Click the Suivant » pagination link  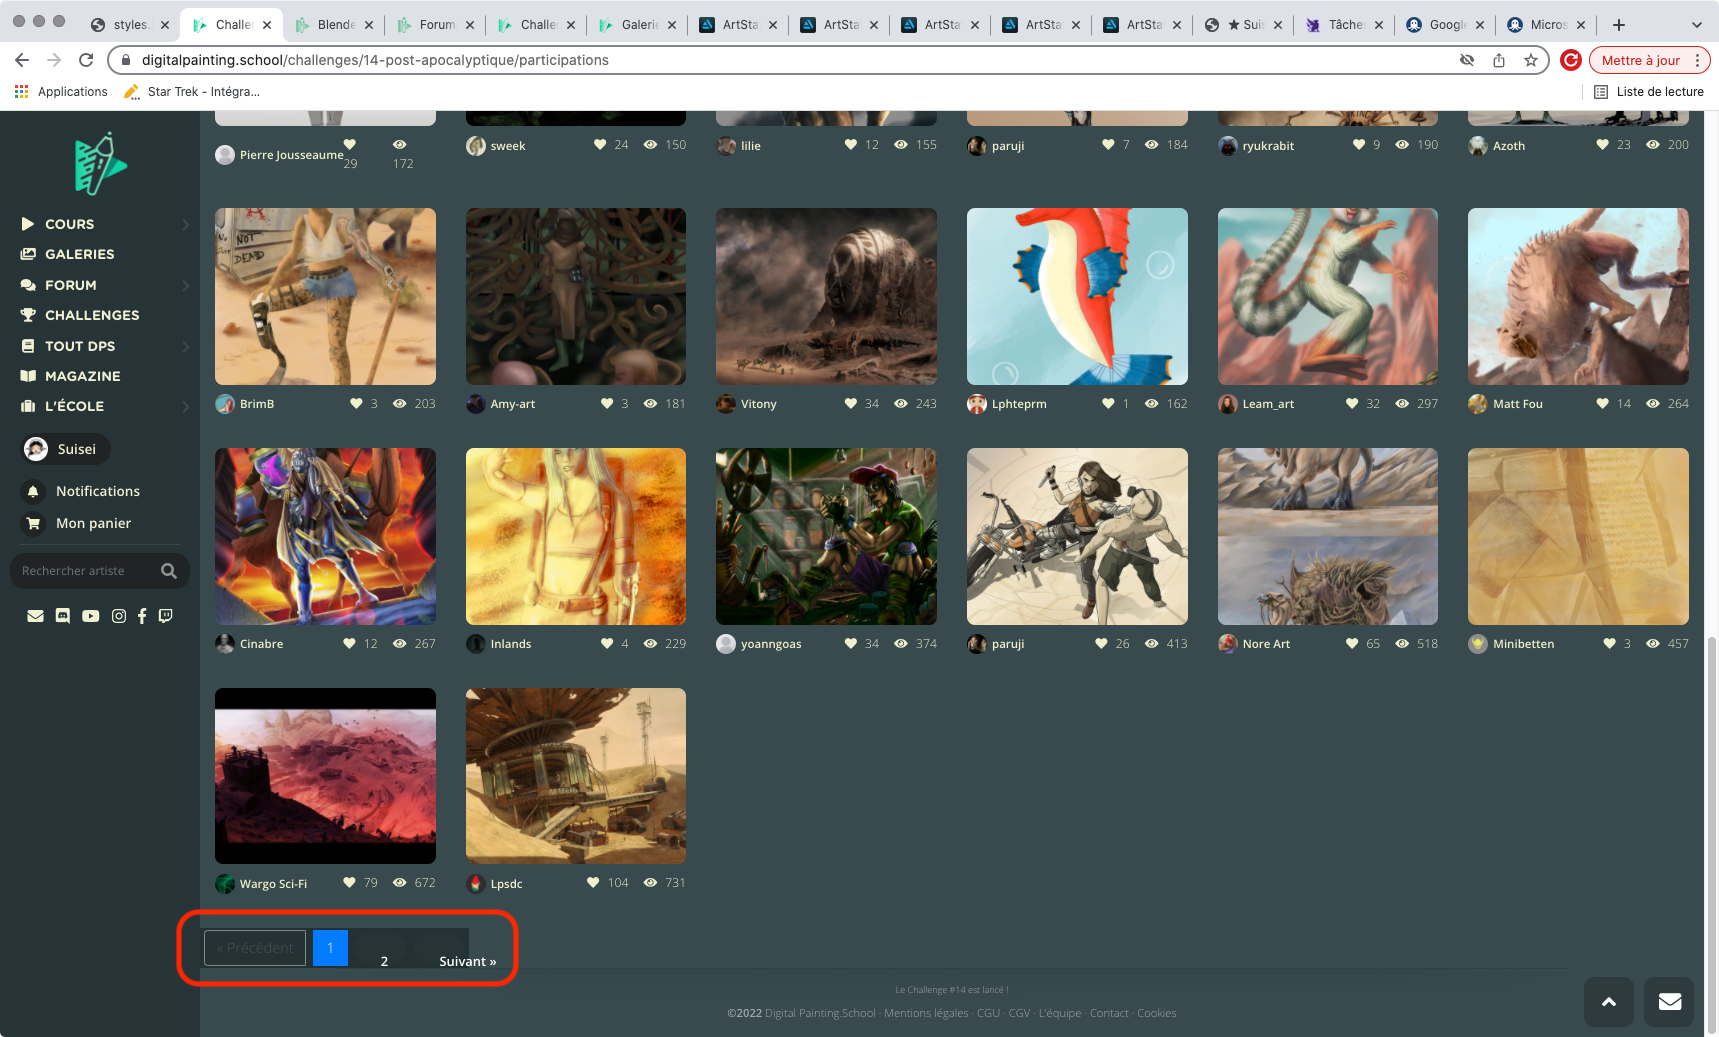coord(467,961)
